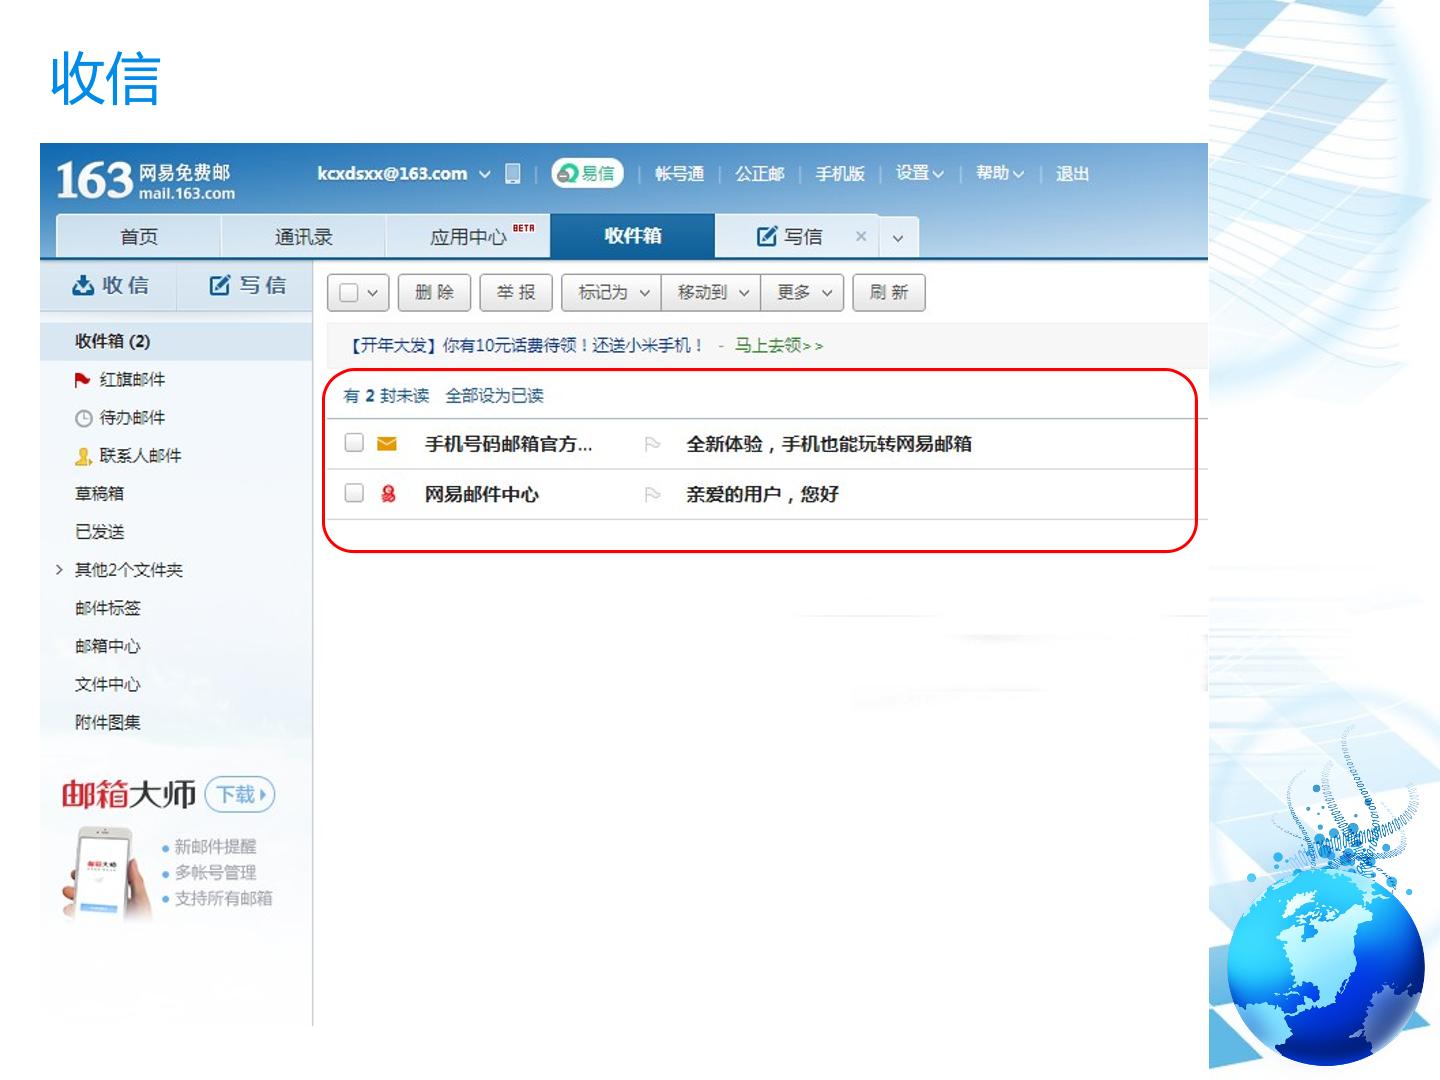Click the 开年大发 promo text

click(526, 346)
